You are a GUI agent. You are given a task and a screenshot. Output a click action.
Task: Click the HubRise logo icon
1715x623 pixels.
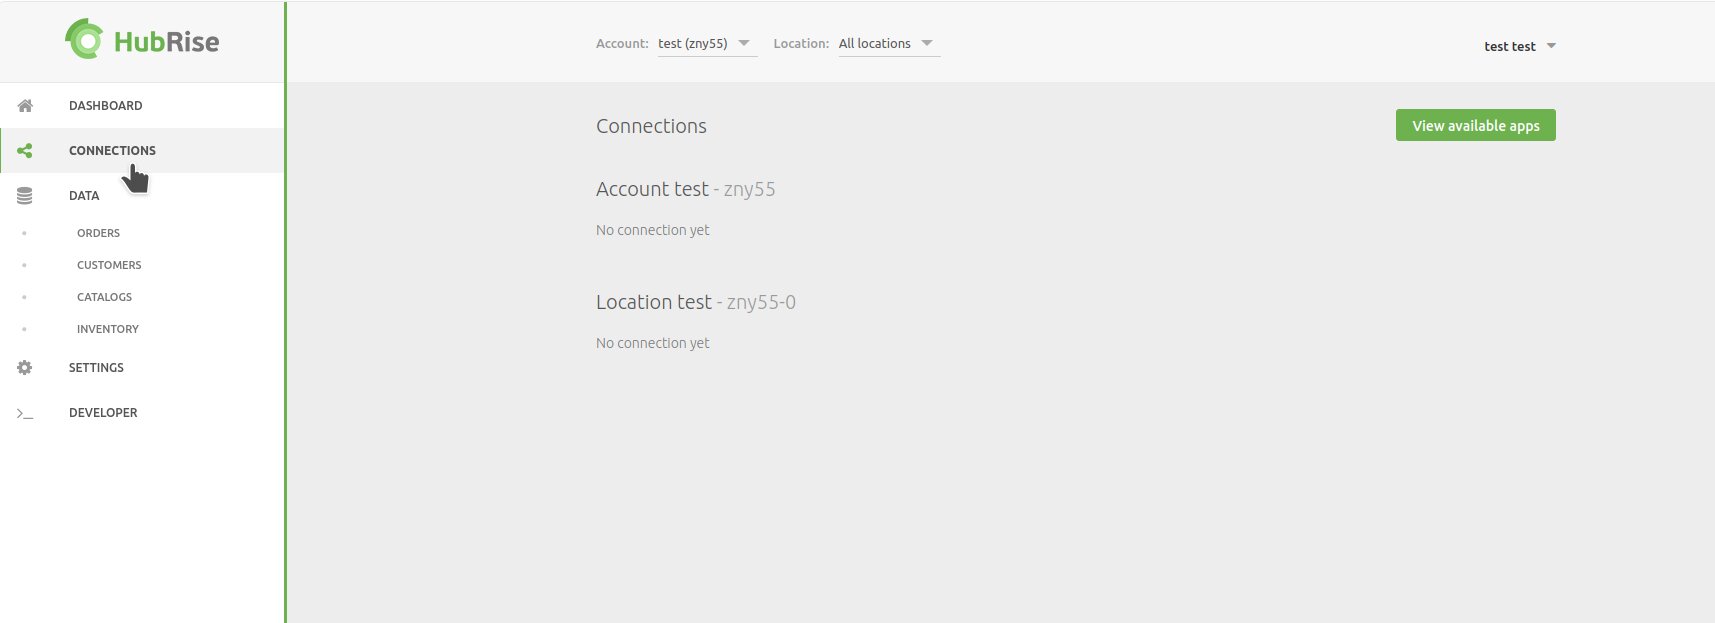click(84, 39)
